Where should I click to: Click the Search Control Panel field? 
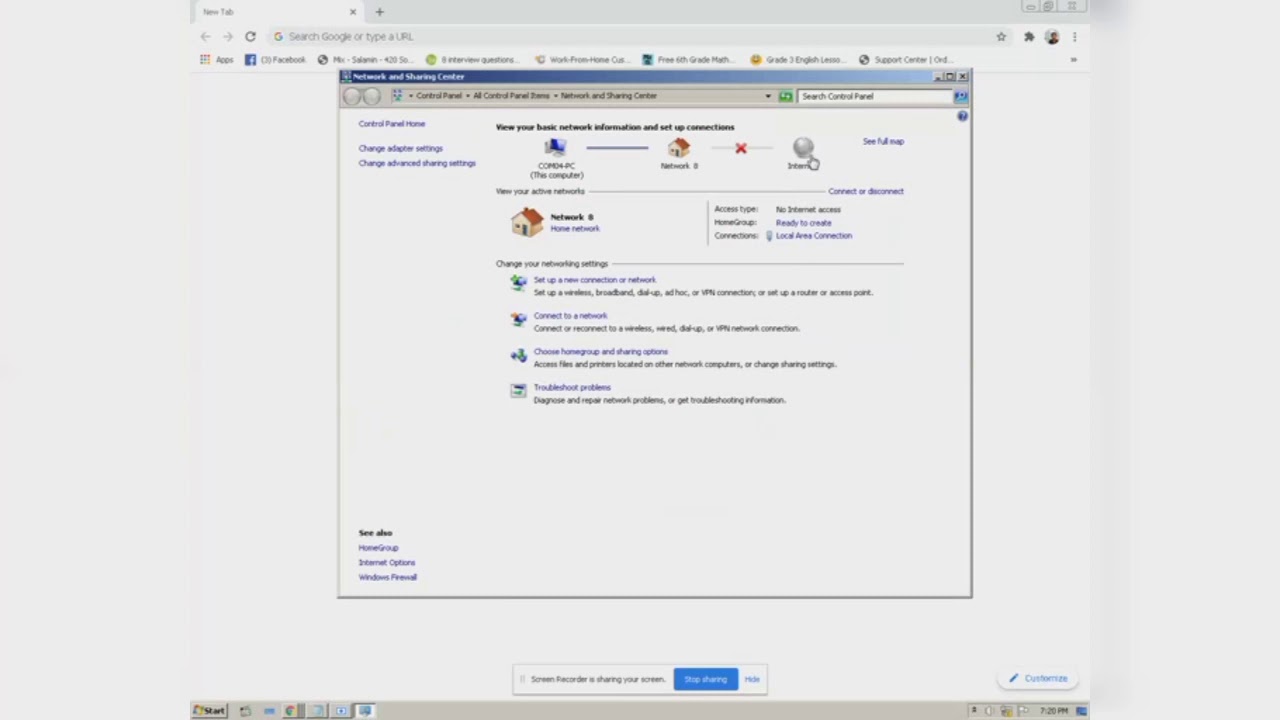(875, 96)
